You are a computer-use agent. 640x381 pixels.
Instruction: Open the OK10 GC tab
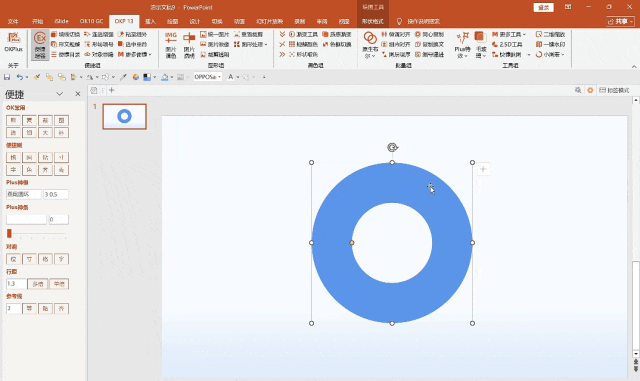coord(91,21)
